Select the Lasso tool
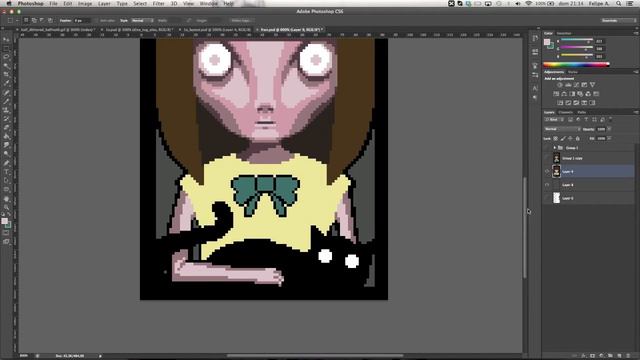640x360 pixels. point(6,57)
